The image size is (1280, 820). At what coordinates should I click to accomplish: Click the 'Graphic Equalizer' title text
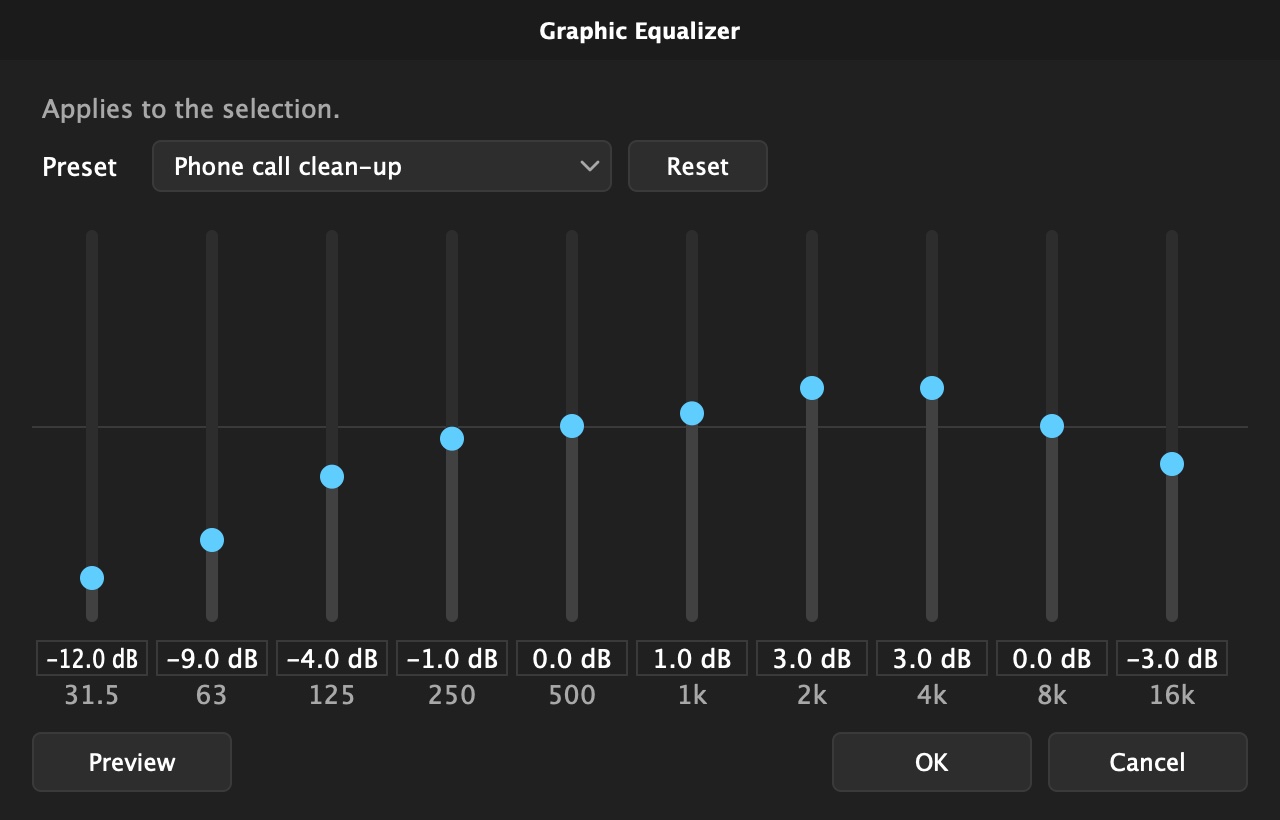[x=640, y=31]
